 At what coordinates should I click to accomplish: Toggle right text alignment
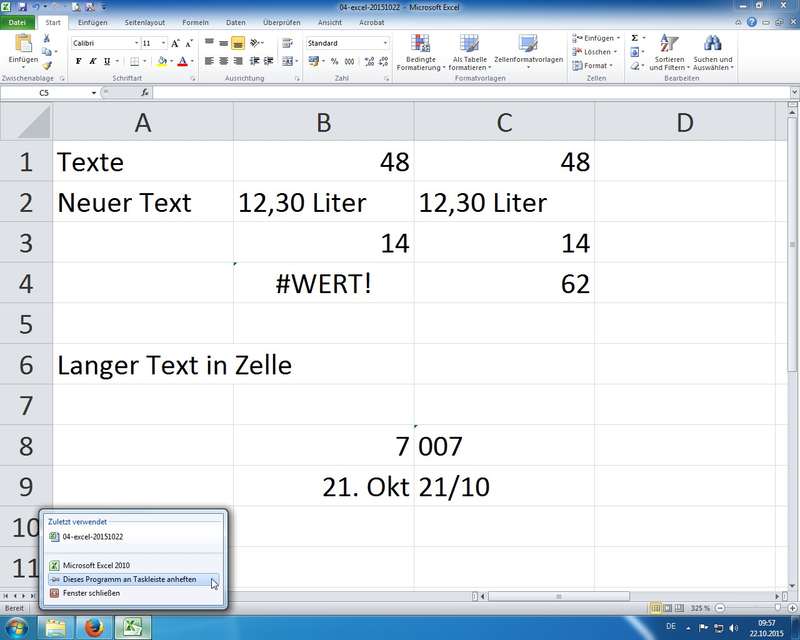(x=238, y=61)
